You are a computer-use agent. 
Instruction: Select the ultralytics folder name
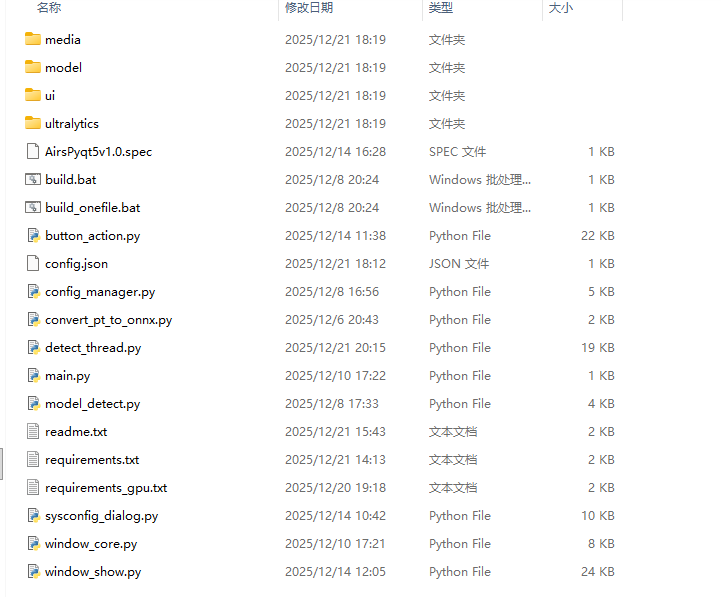click(x=72, y=124)
